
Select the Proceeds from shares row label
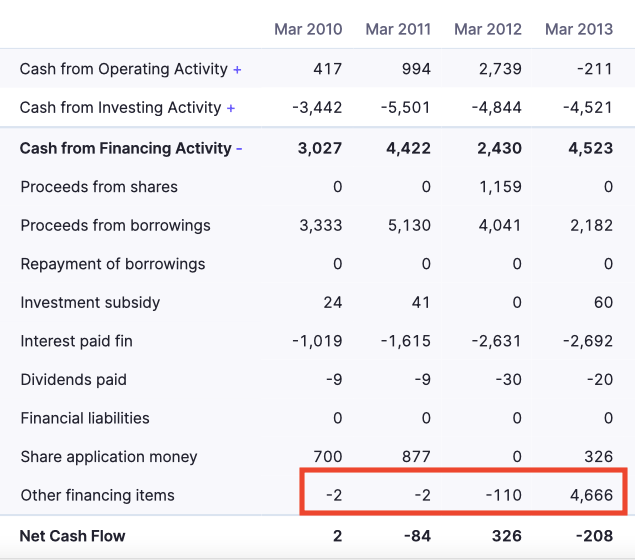pos(99,187)
